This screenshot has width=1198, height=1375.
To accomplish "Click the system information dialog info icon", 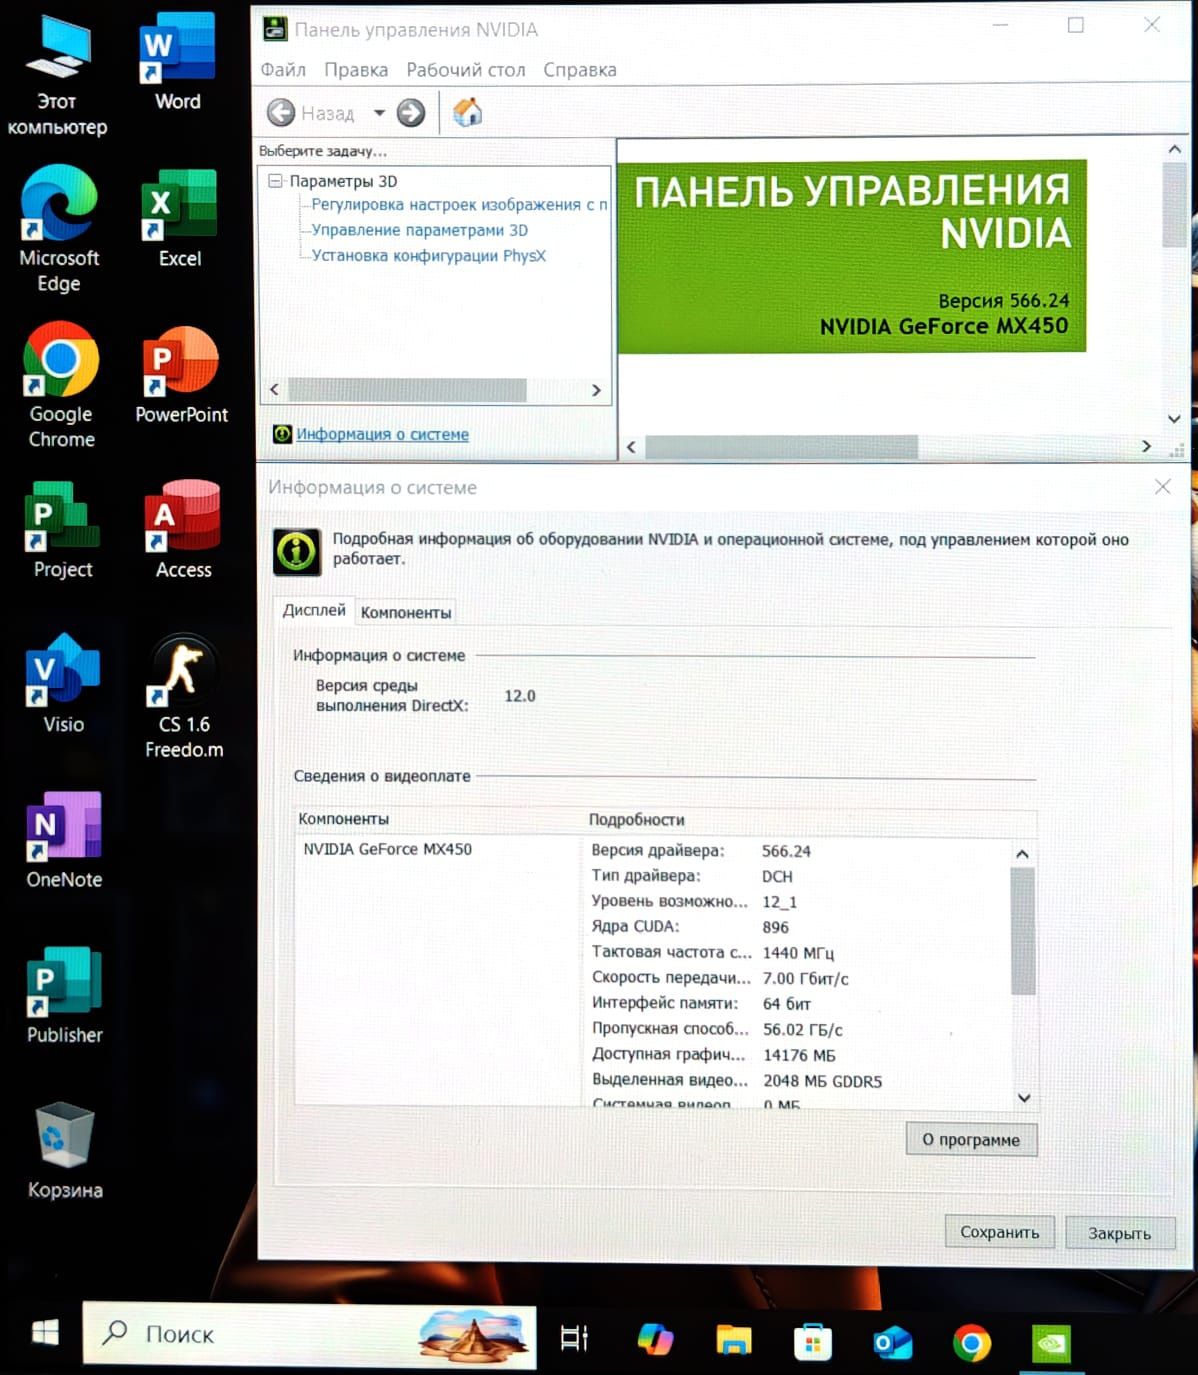I will click(297, 551).
